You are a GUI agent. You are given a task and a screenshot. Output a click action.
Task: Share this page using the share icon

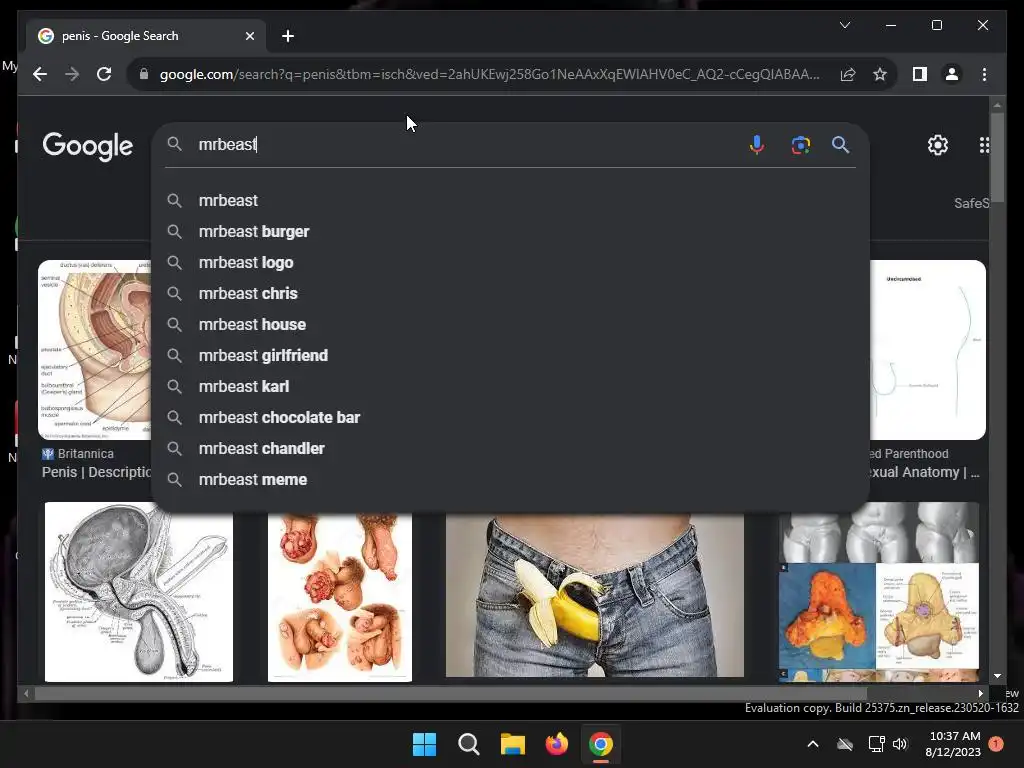pos(848,74)
